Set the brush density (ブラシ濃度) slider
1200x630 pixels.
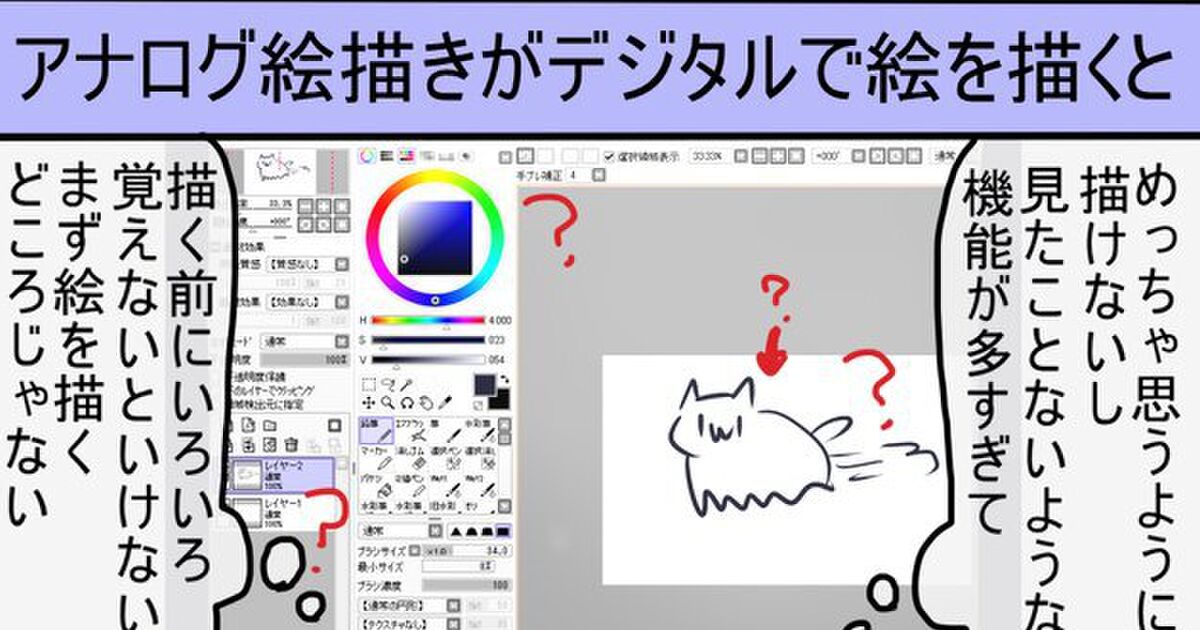coord(466,583)
